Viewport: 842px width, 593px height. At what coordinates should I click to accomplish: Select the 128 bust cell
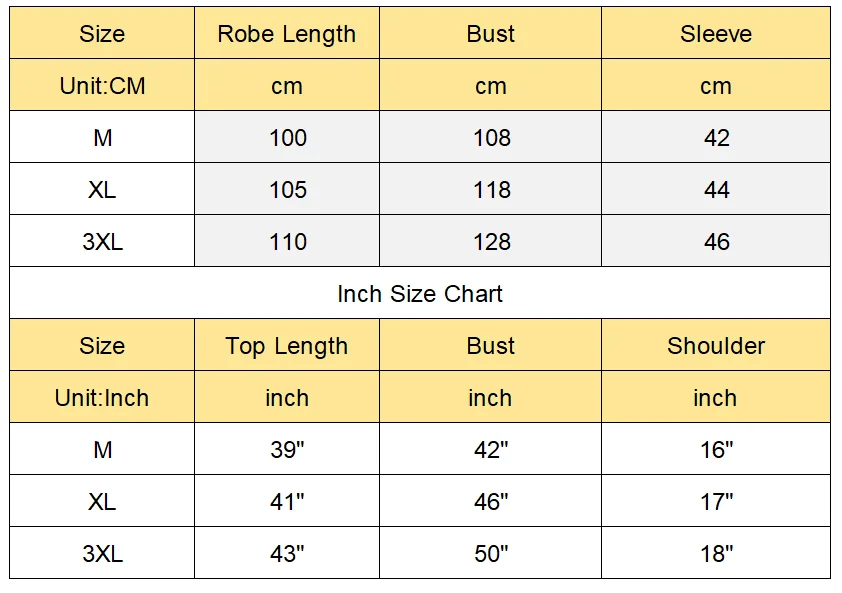490,242
